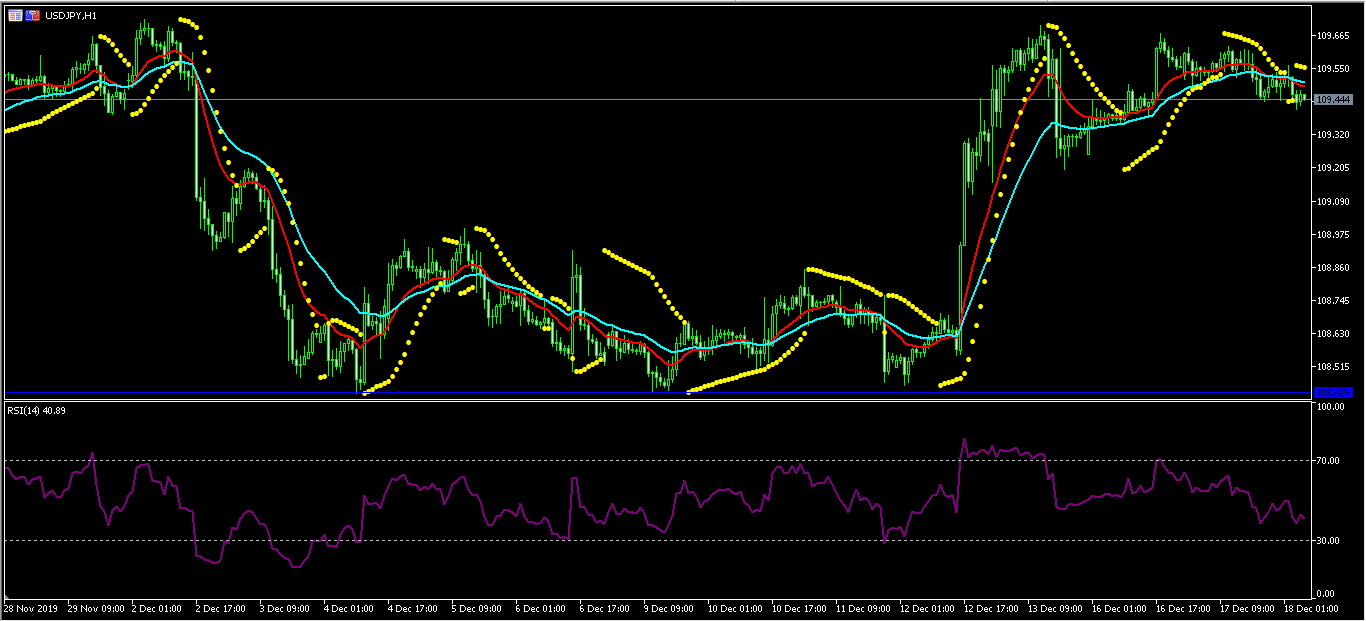This screenshot has width=1366, height=621.
Task: Click the 6 Dec 01:00 time label
Action: (541, 608)
